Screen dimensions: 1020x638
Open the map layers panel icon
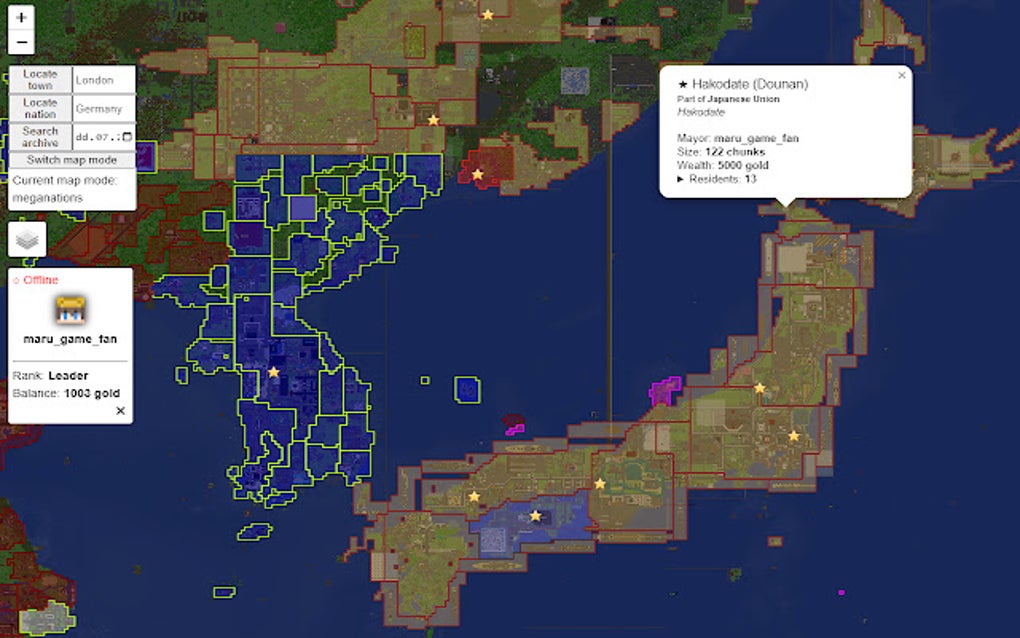(x=27, y=237)
